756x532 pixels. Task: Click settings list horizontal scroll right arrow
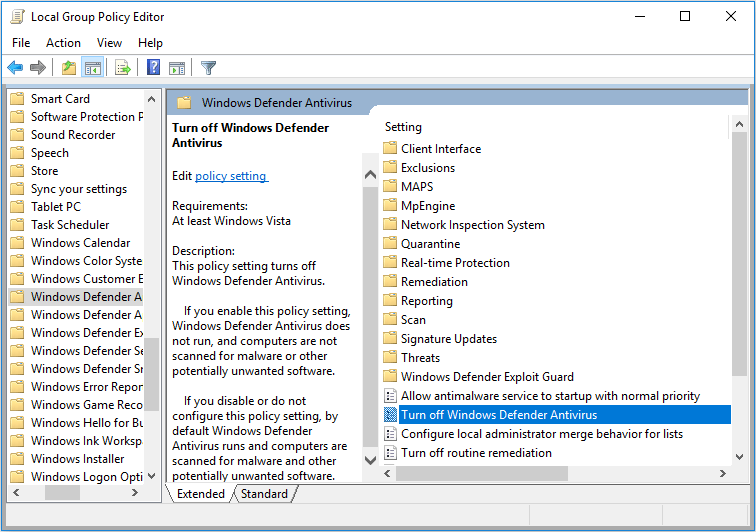tap(722, 474)
